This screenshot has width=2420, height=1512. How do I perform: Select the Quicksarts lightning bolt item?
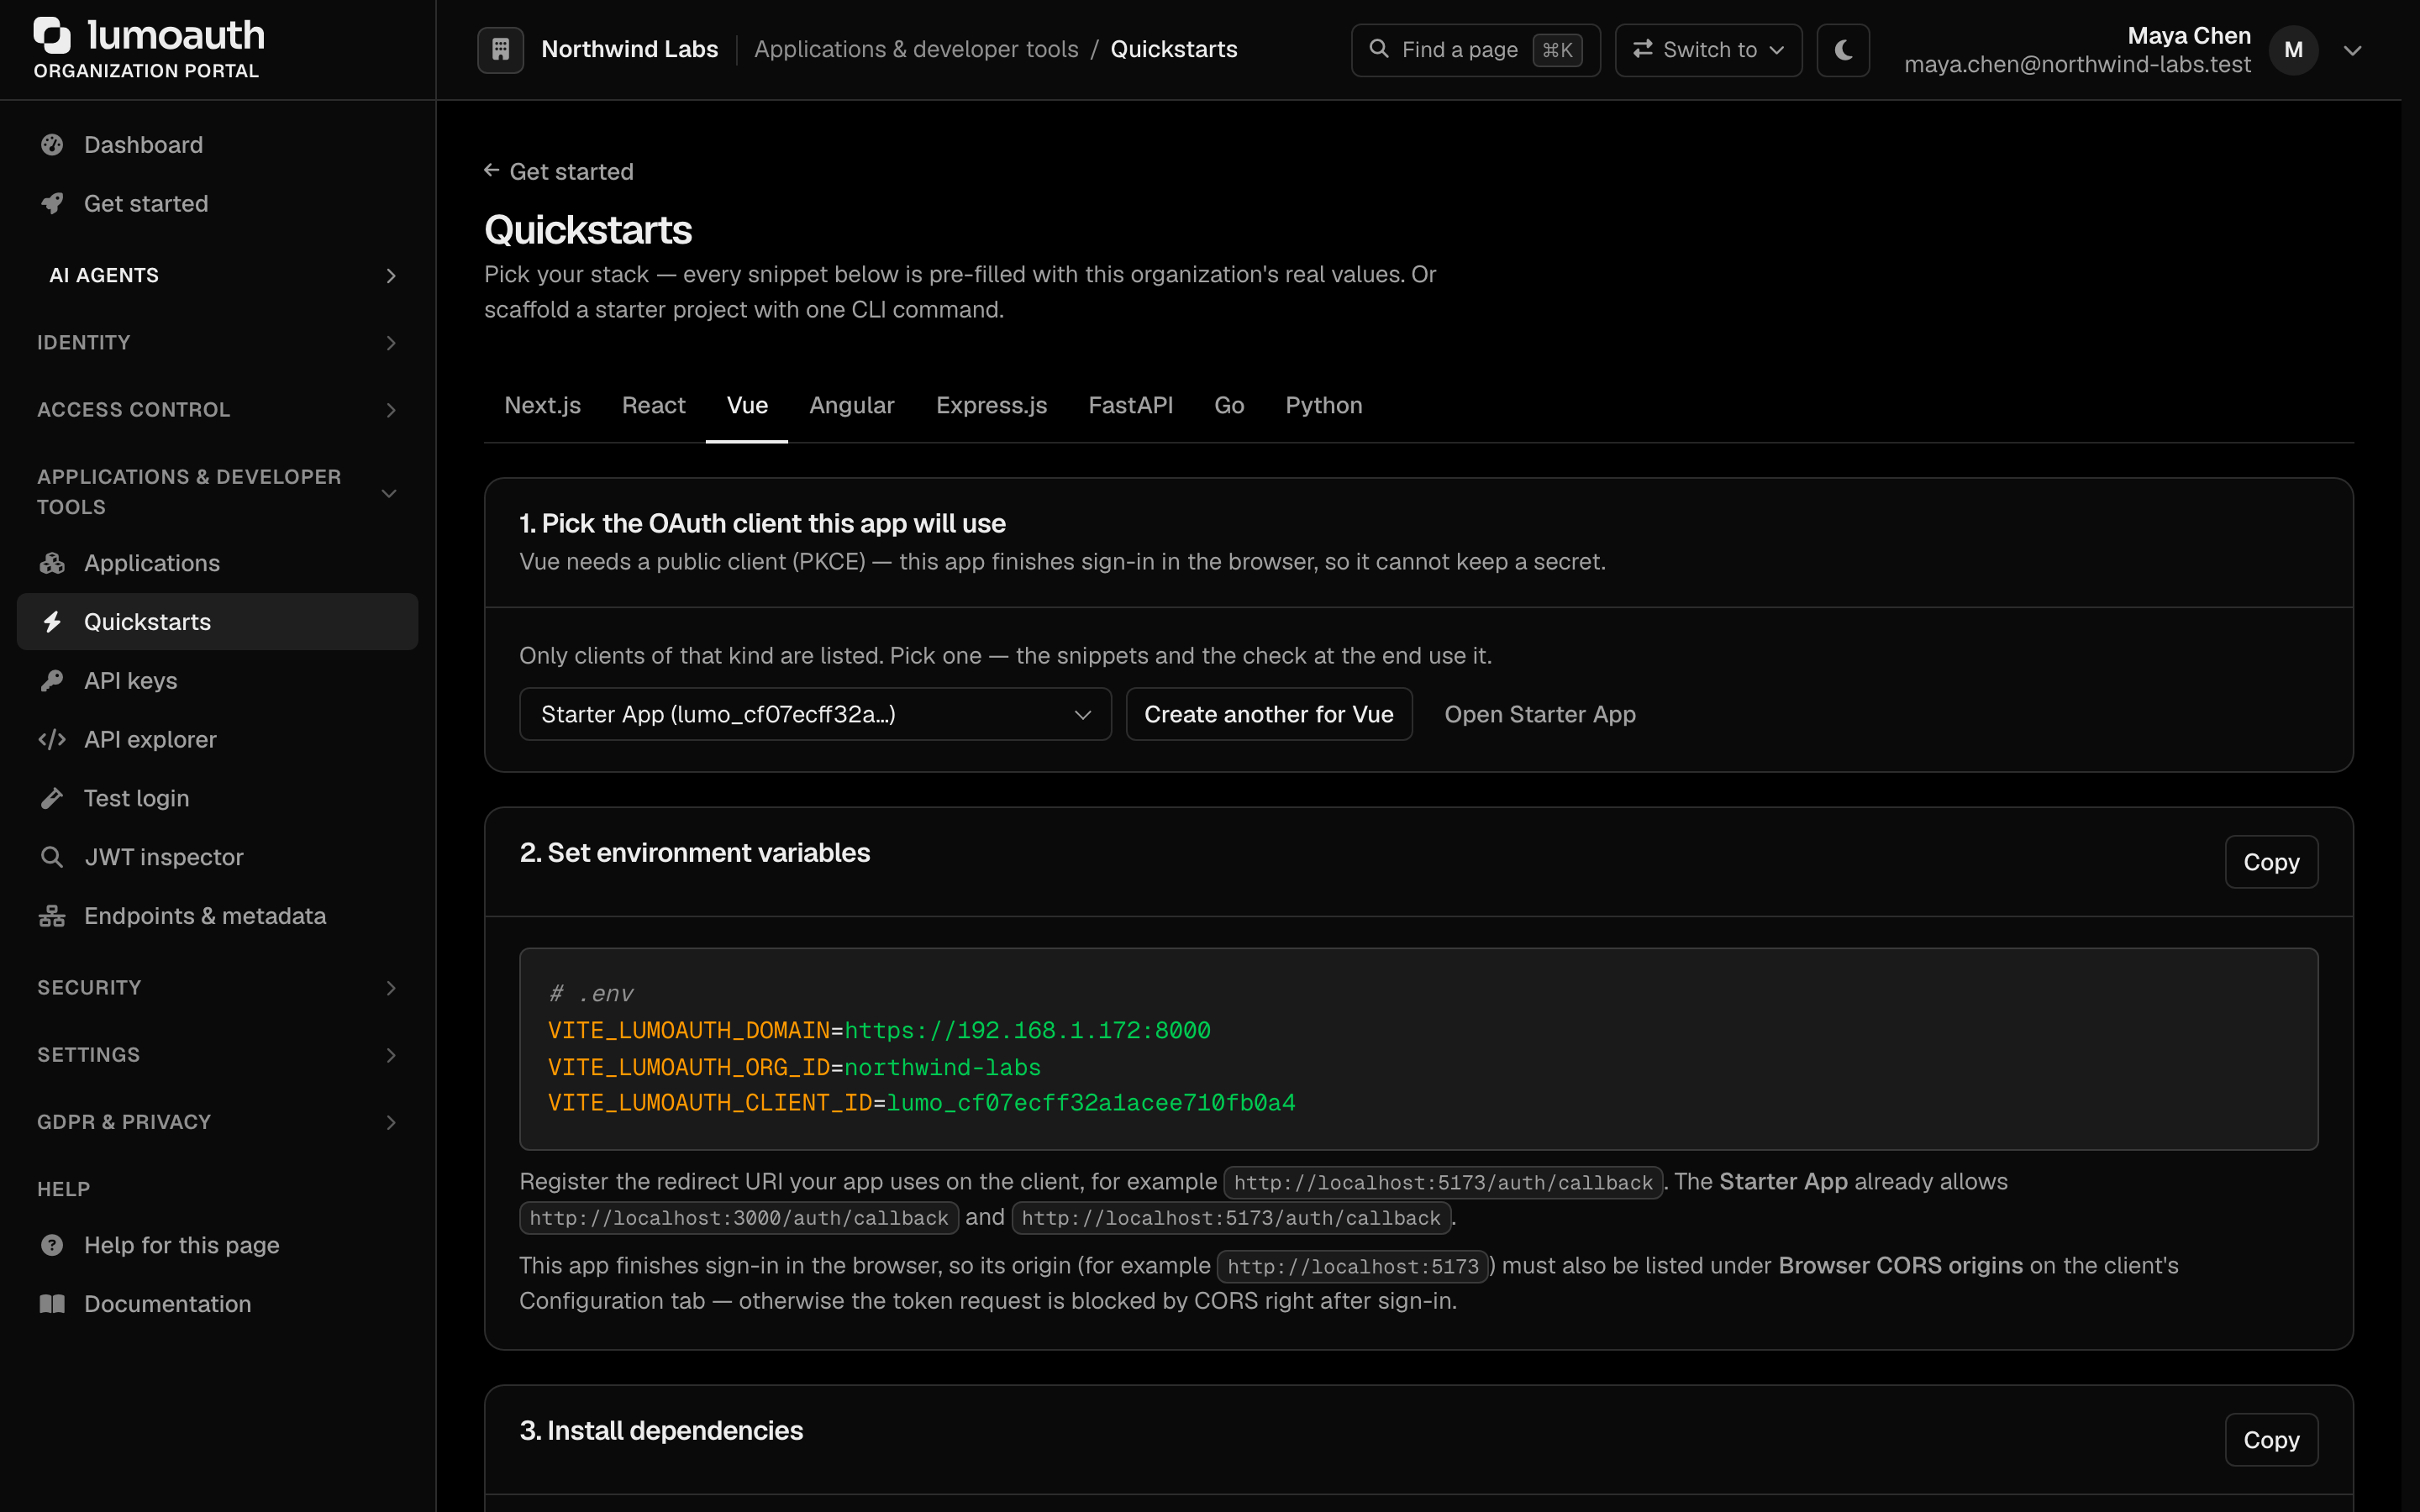tap(217, 622)
